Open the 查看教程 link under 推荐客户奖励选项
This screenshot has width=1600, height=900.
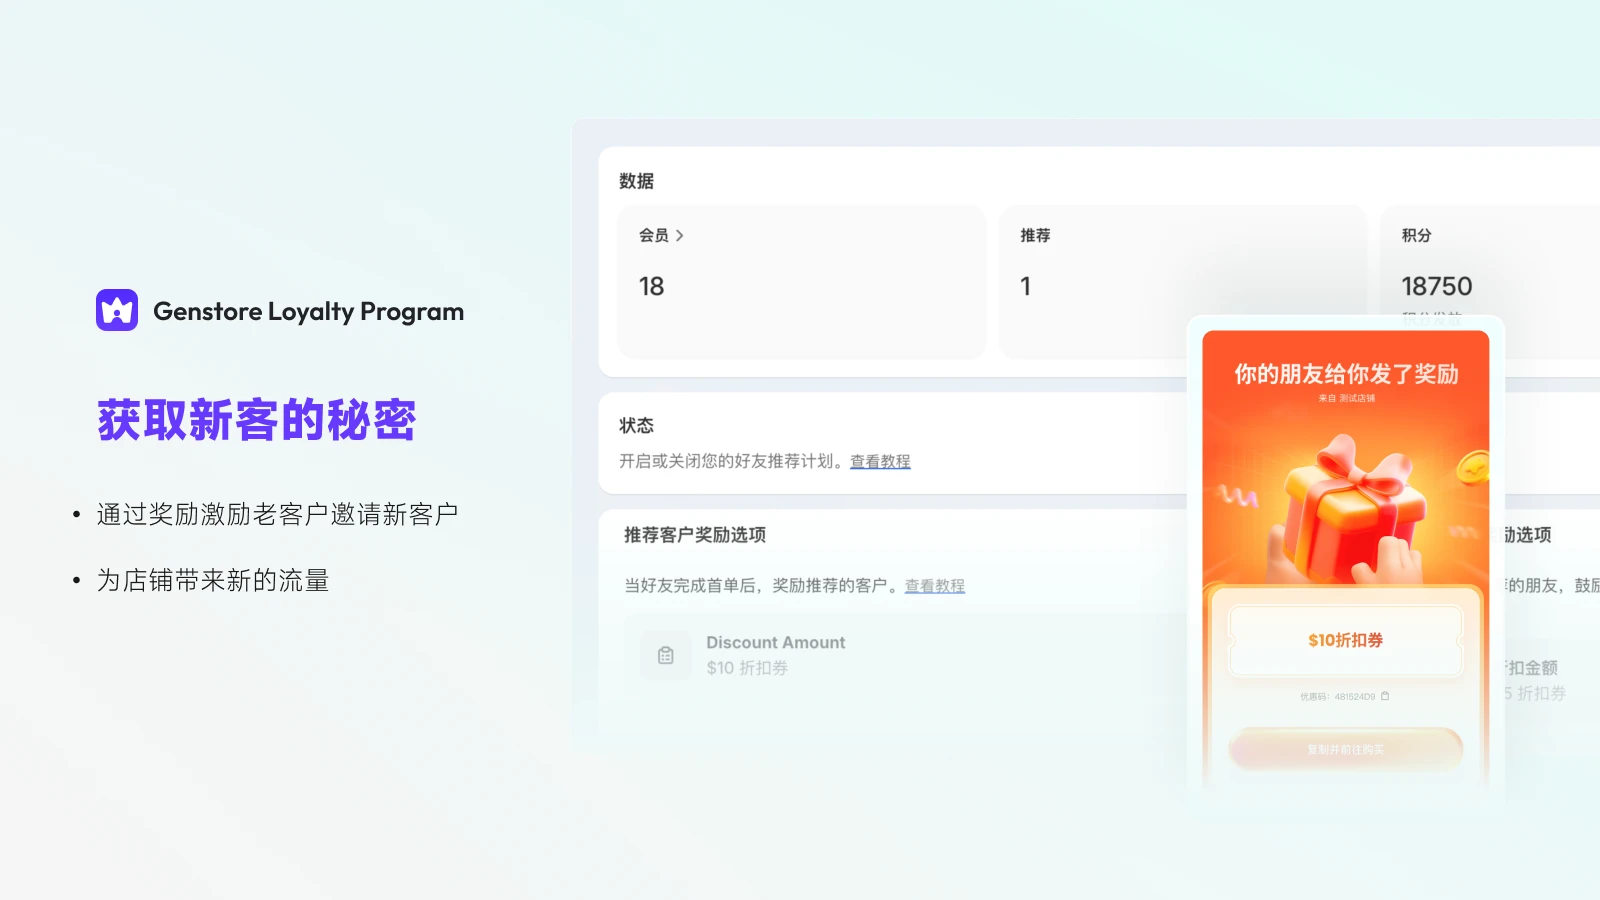(x=935, y=585)
